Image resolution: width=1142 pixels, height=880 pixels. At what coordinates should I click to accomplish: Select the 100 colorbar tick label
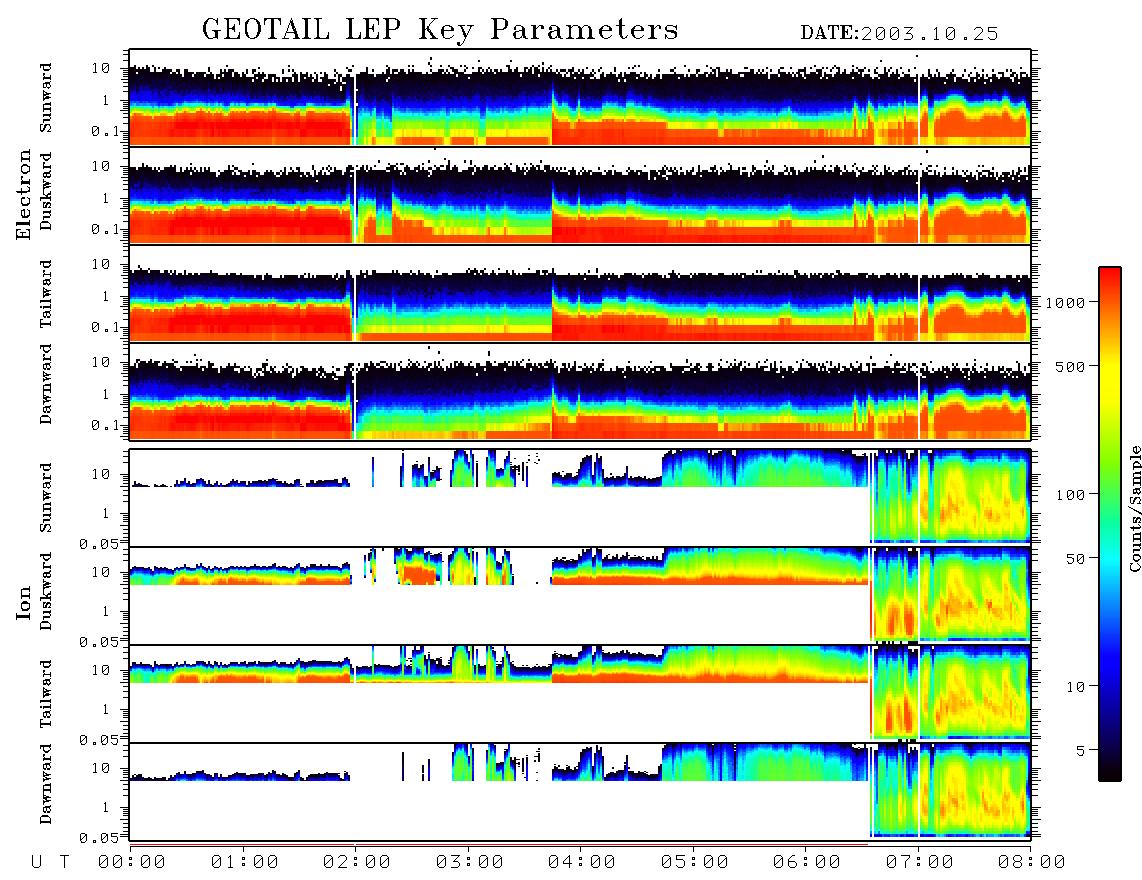pyautogui.click(x=1070, y=495)
